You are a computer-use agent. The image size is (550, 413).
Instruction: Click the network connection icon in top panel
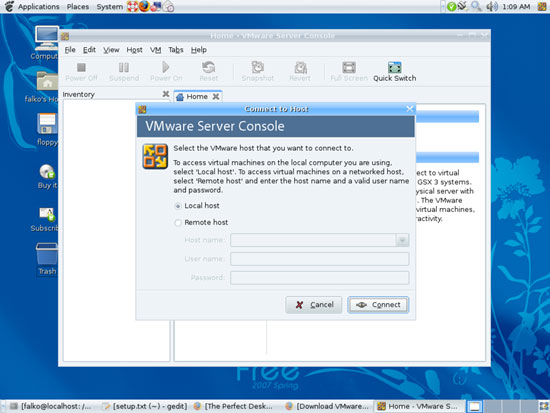[463, 6]
